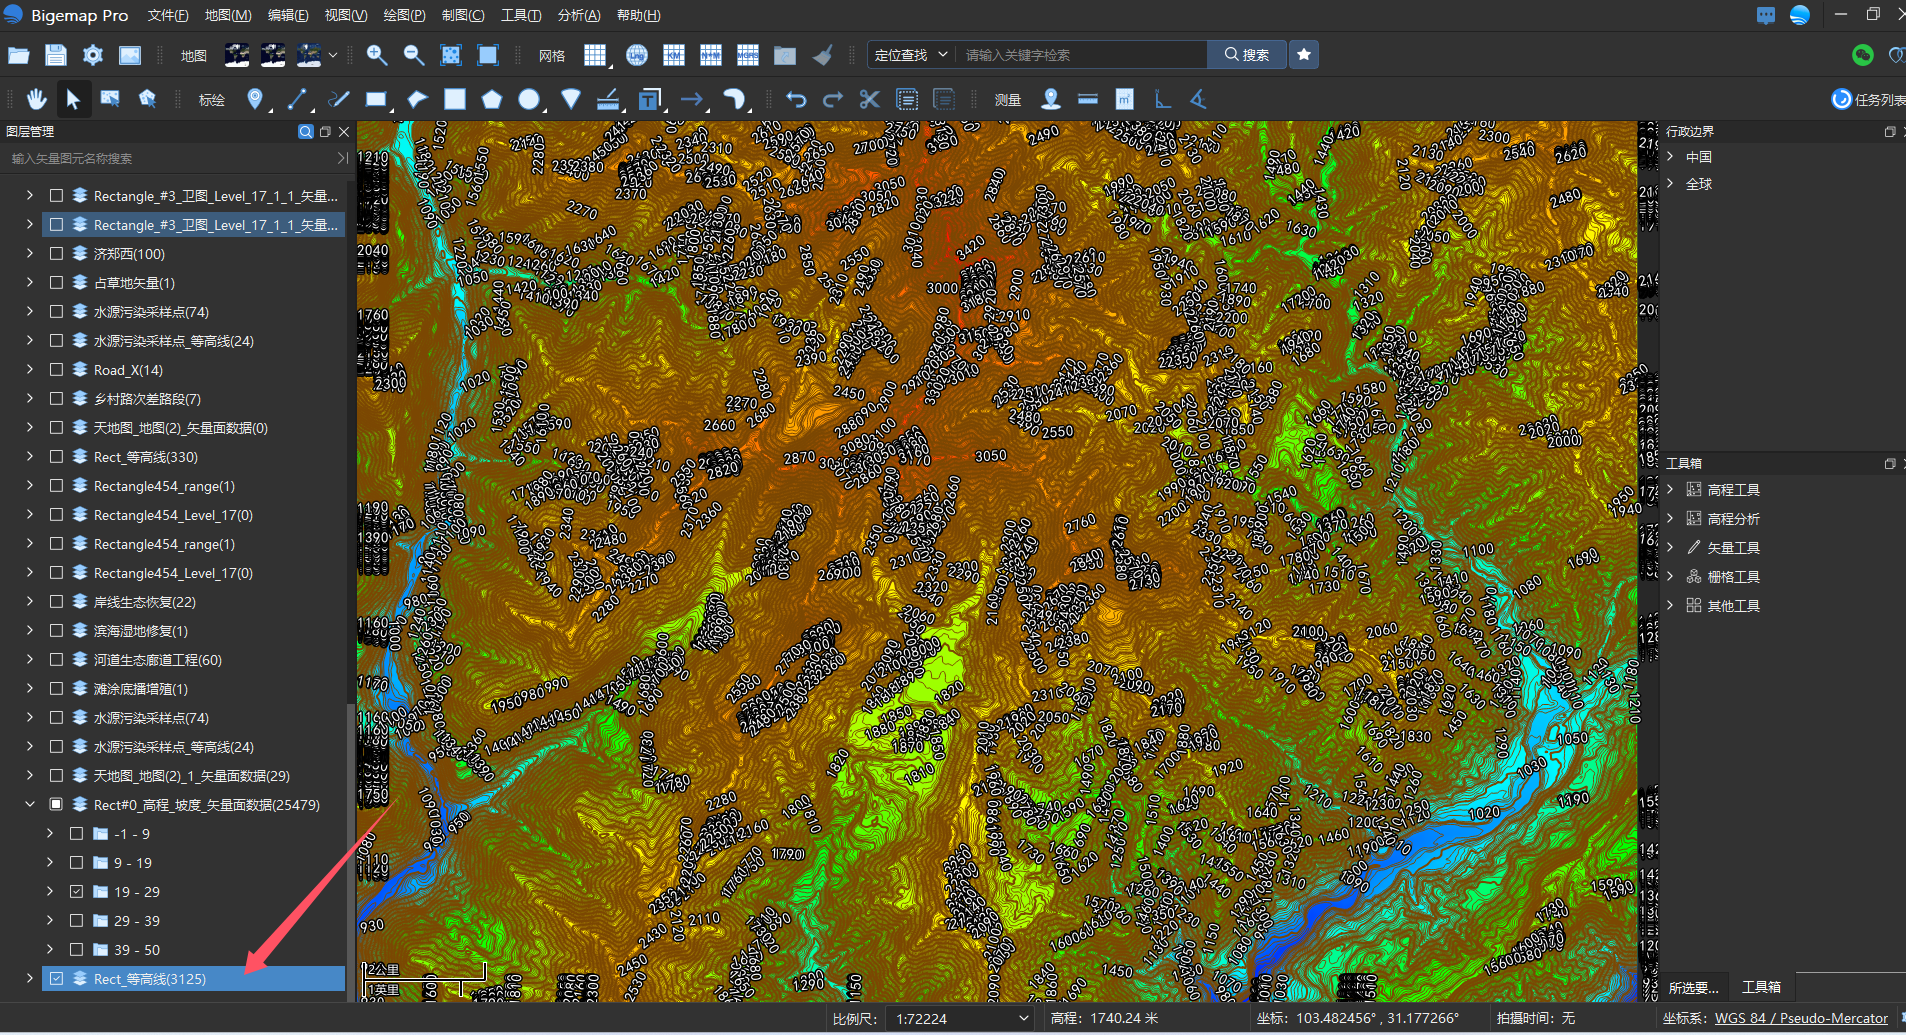This screenshot has height=1035, width=1906.
Task: Click the 搜索 search button
Action: [x=1247, y=55]
